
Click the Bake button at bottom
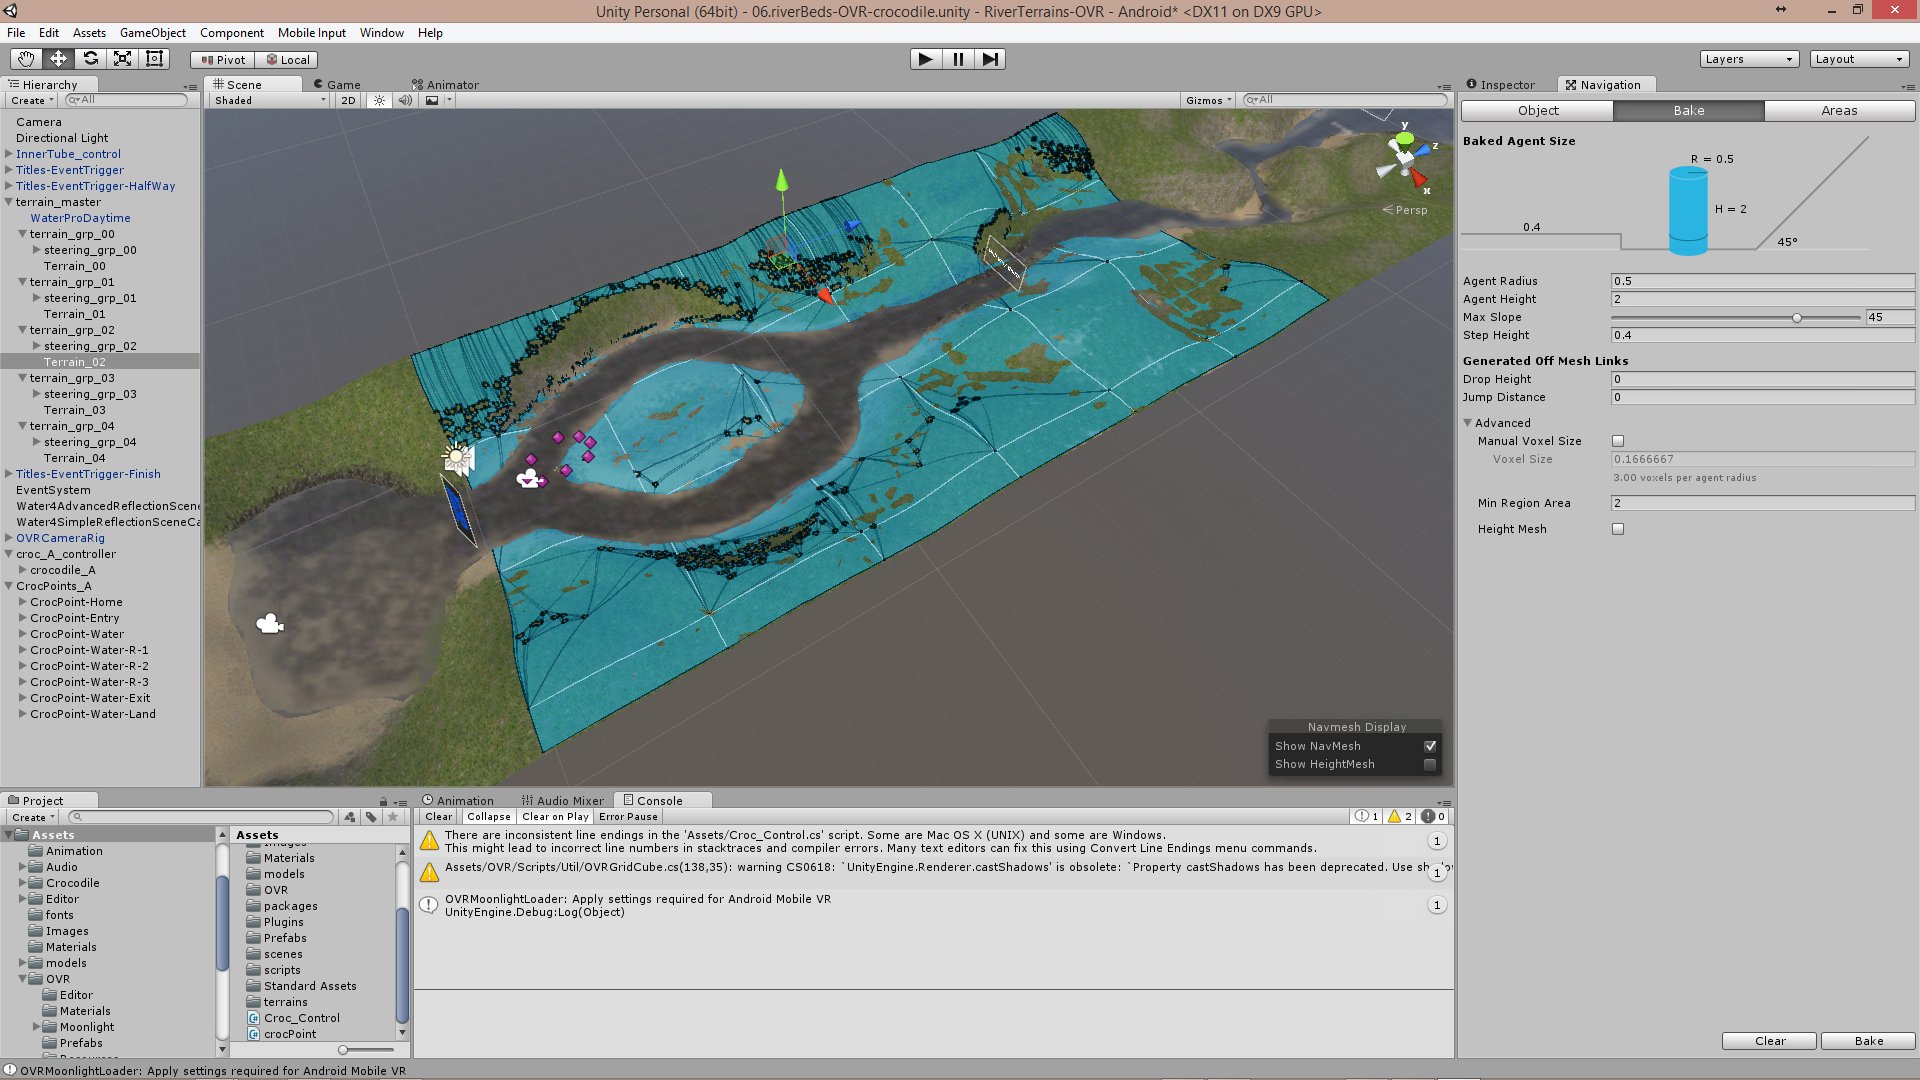point(1867,1041)
